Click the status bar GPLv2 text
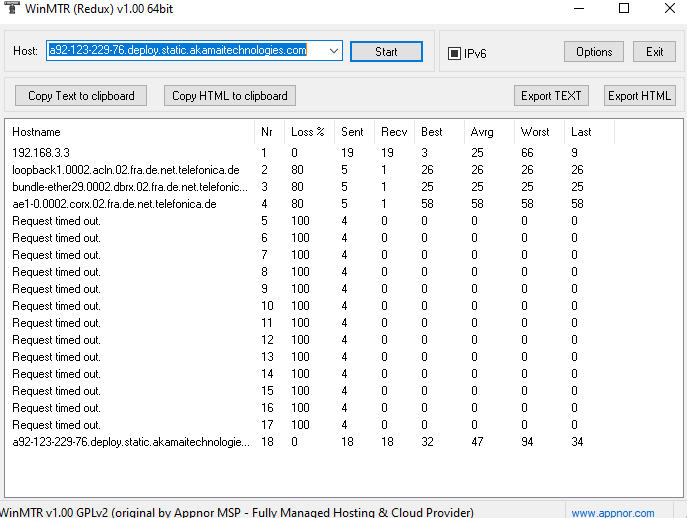This screenshot has width=687, height=518. (237, 513)
